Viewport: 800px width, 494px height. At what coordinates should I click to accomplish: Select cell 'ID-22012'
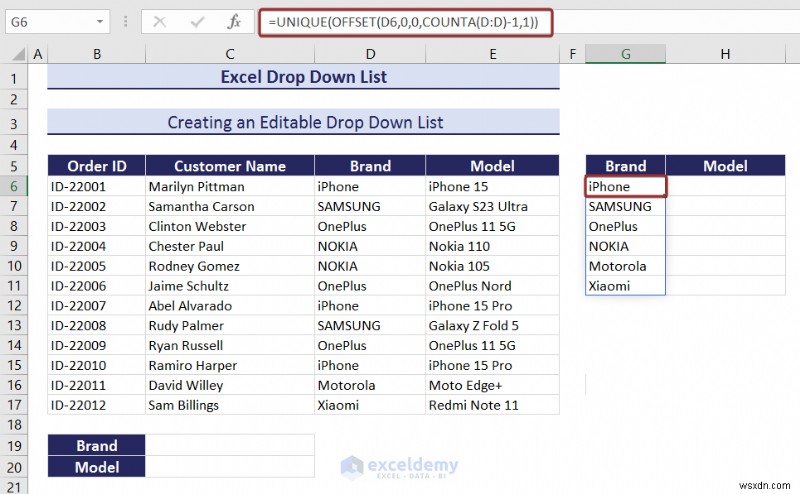[x=97, y=405]
